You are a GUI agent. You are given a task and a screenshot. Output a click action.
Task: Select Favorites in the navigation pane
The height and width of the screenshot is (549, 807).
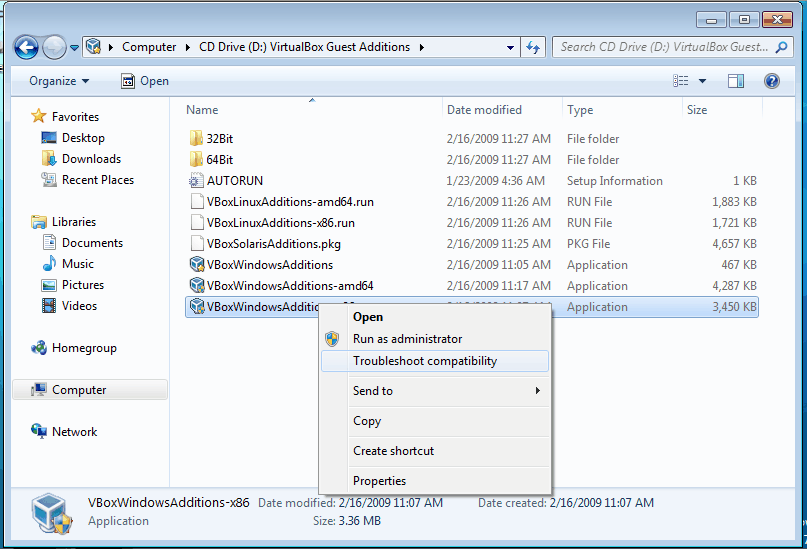75,117
